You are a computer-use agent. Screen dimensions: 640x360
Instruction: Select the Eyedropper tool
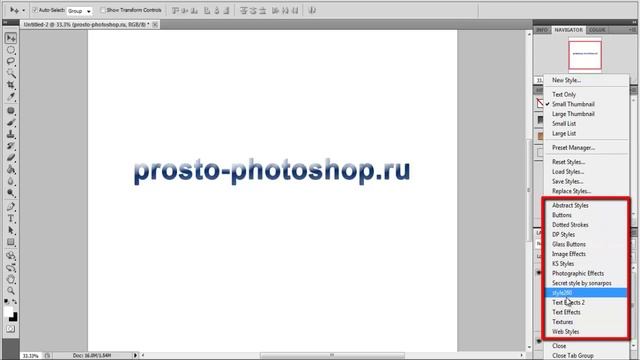click(11, 97)
